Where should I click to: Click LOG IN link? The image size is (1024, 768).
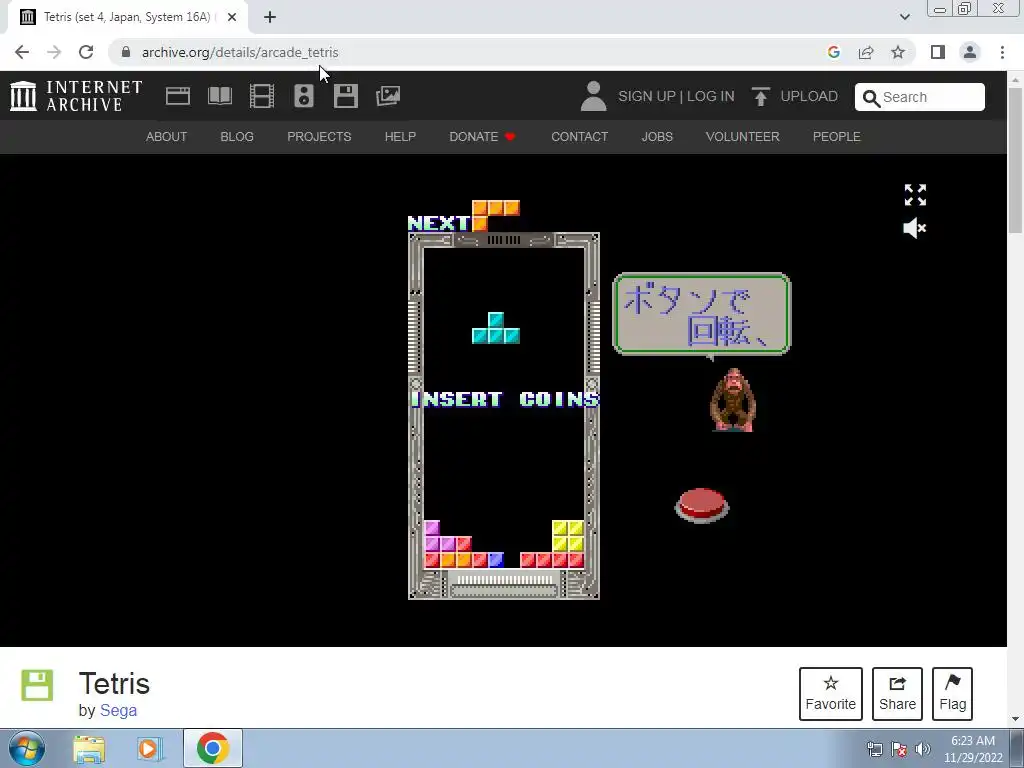711,96
